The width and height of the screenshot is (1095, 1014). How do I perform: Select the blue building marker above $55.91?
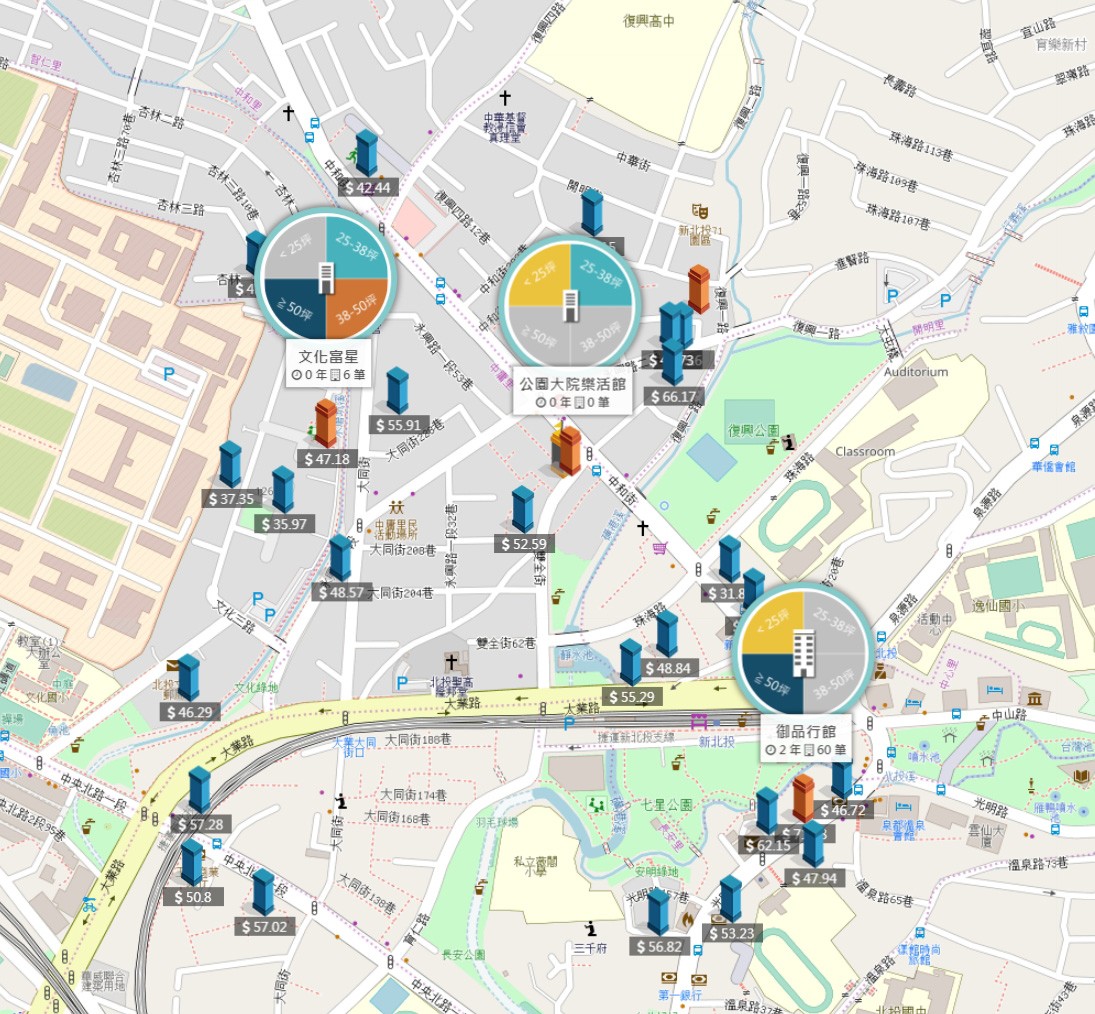coord(397,390)
